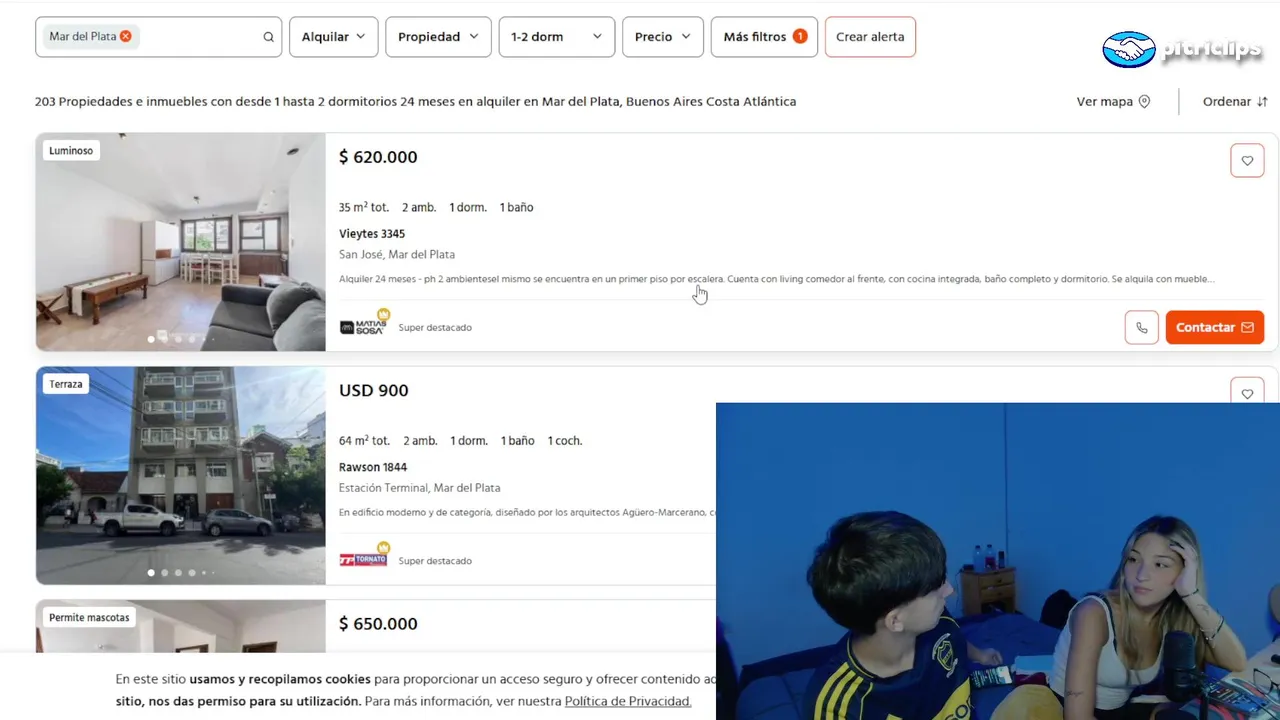1280x720 pixels.
Task: Open the Vieytes 3345 listing photo
Action: tap(181, 242)
